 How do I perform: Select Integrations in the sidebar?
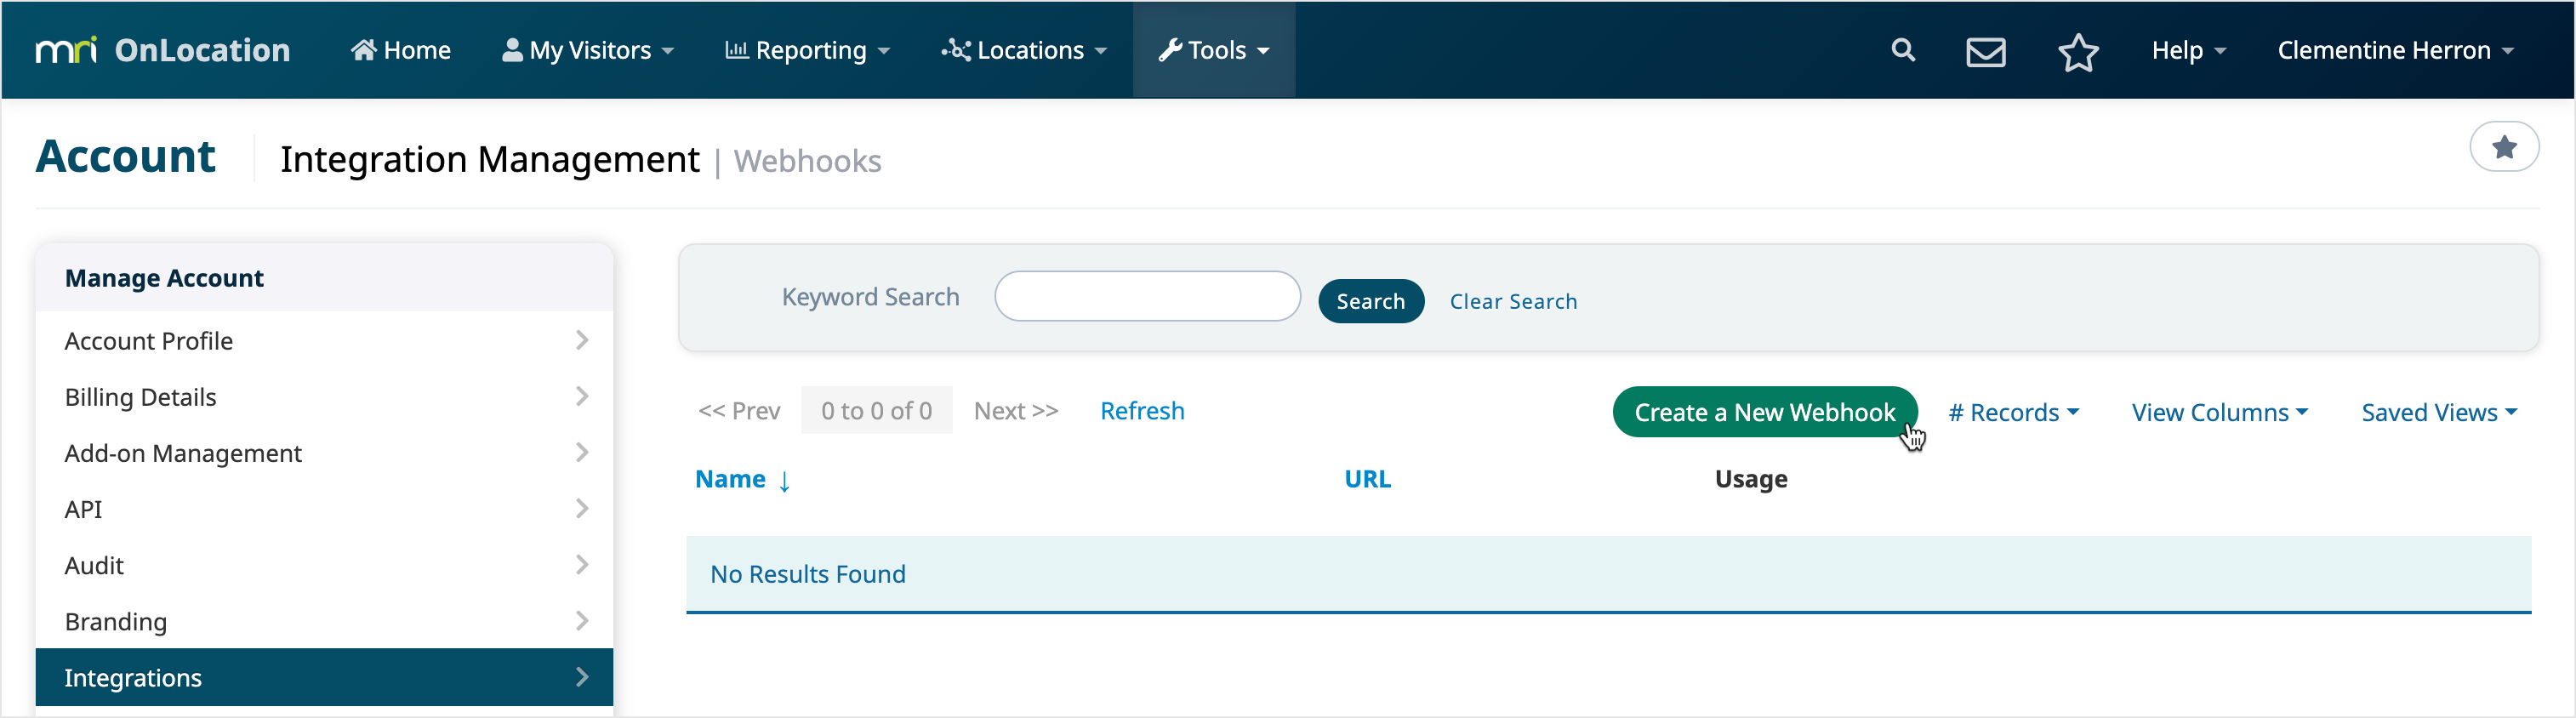click(x=324, y=677)
